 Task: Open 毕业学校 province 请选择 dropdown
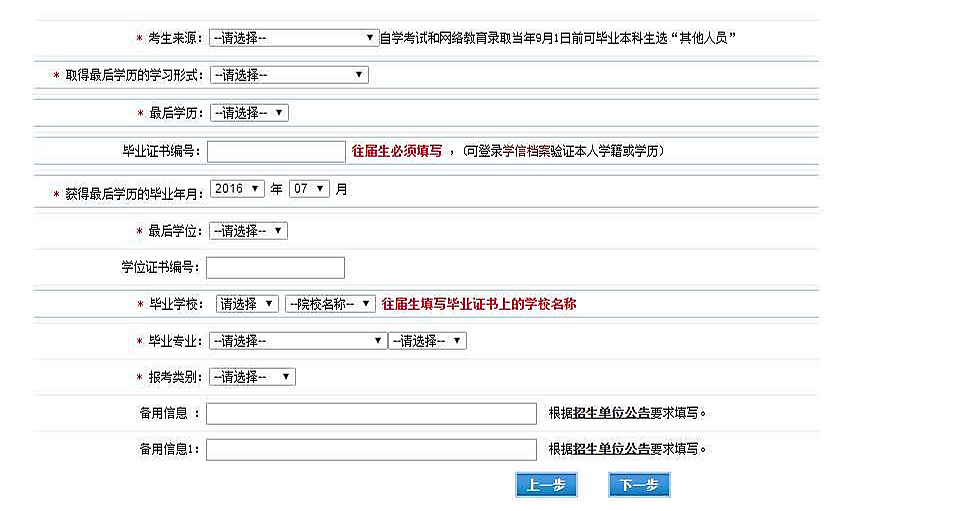[247, 304]
